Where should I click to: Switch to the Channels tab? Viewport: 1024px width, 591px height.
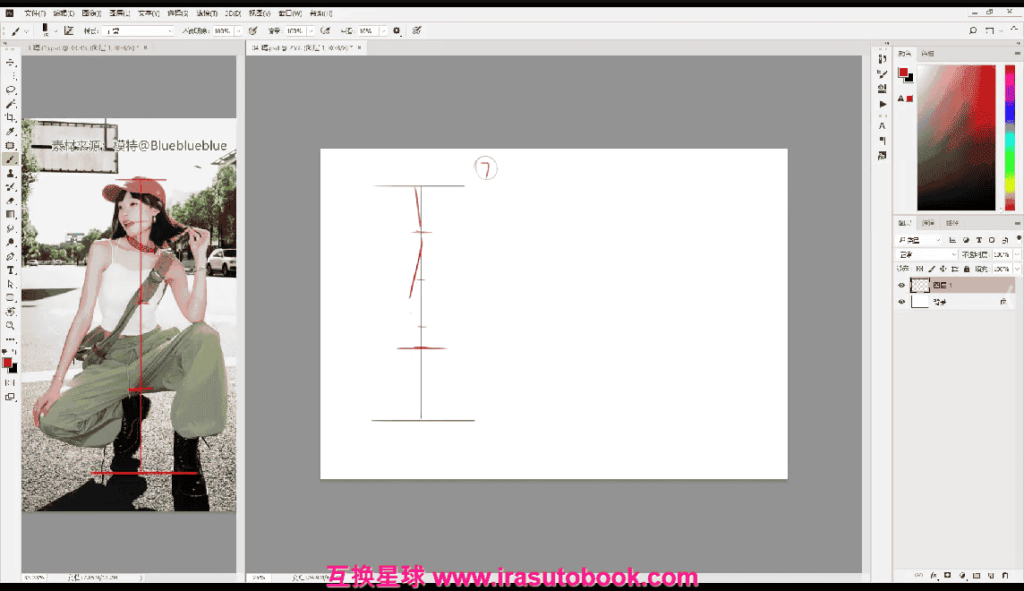click(x=929, y=223)
